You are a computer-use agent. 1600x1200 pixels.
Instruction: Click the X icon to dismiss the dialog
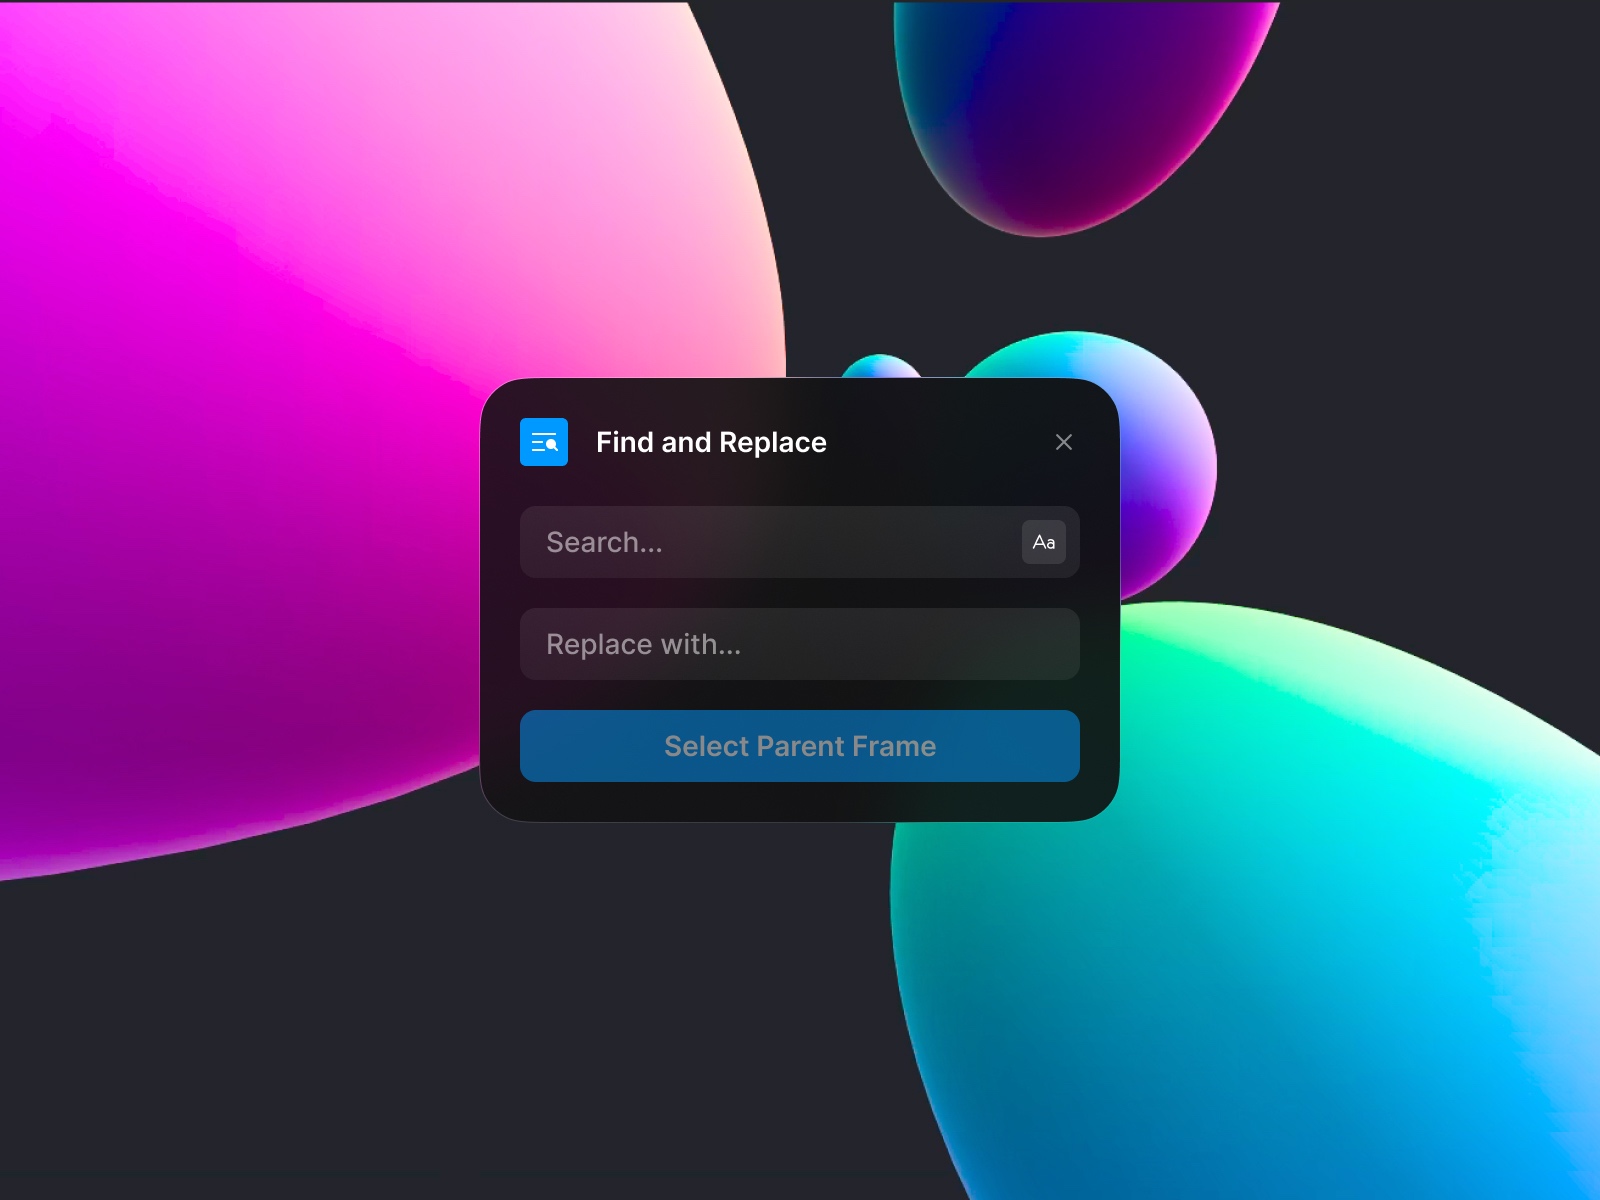(1064, 442)
